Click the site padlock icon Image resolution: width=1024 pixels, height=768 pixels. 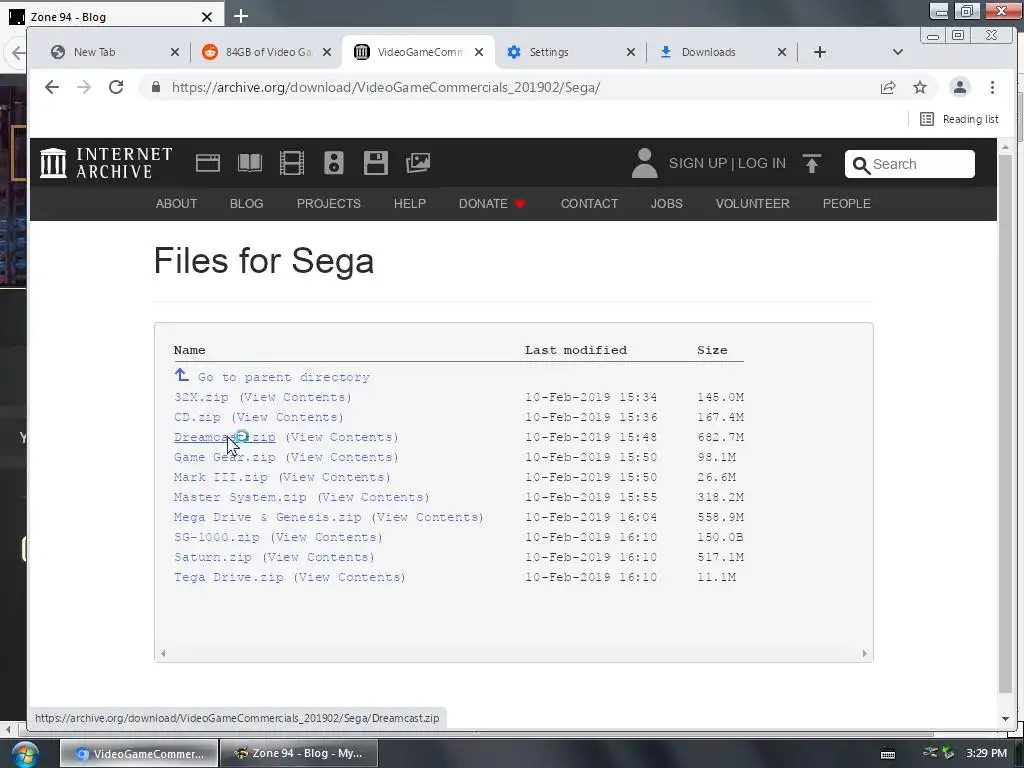pos(155,87)
